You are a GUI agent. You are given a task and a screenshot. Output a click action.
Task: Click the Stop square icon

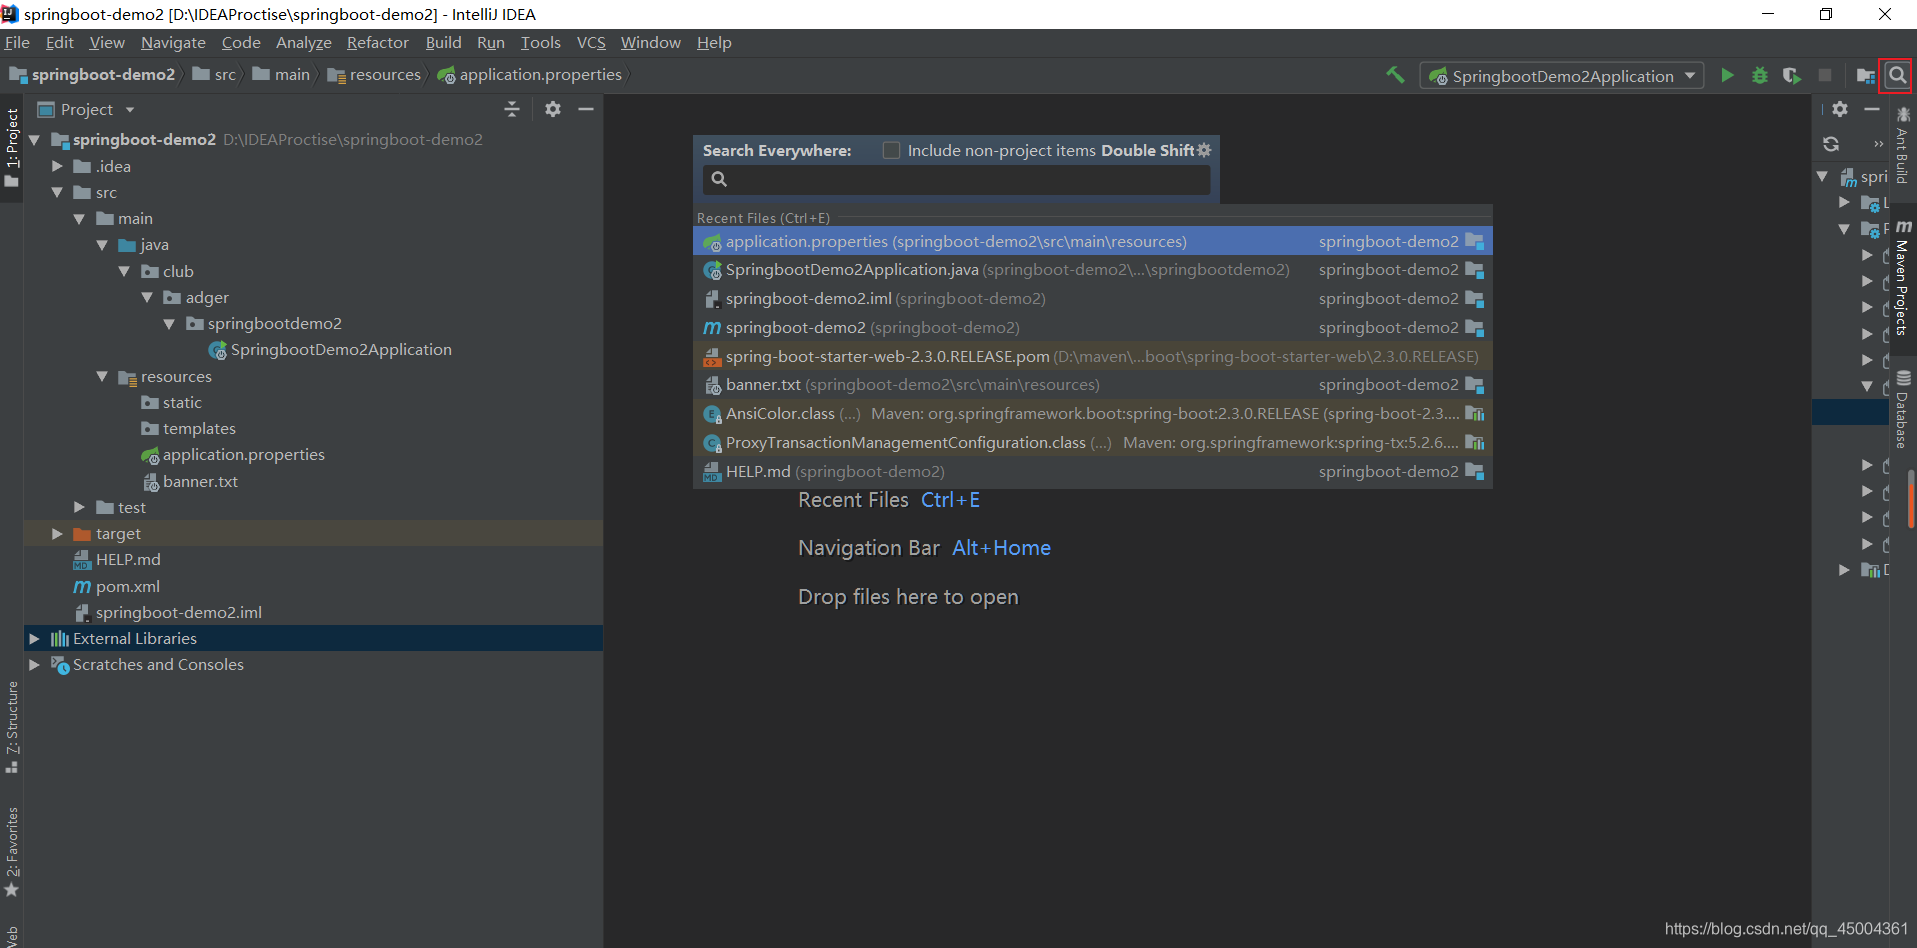pyautogui.click(x=1825, y=76)
